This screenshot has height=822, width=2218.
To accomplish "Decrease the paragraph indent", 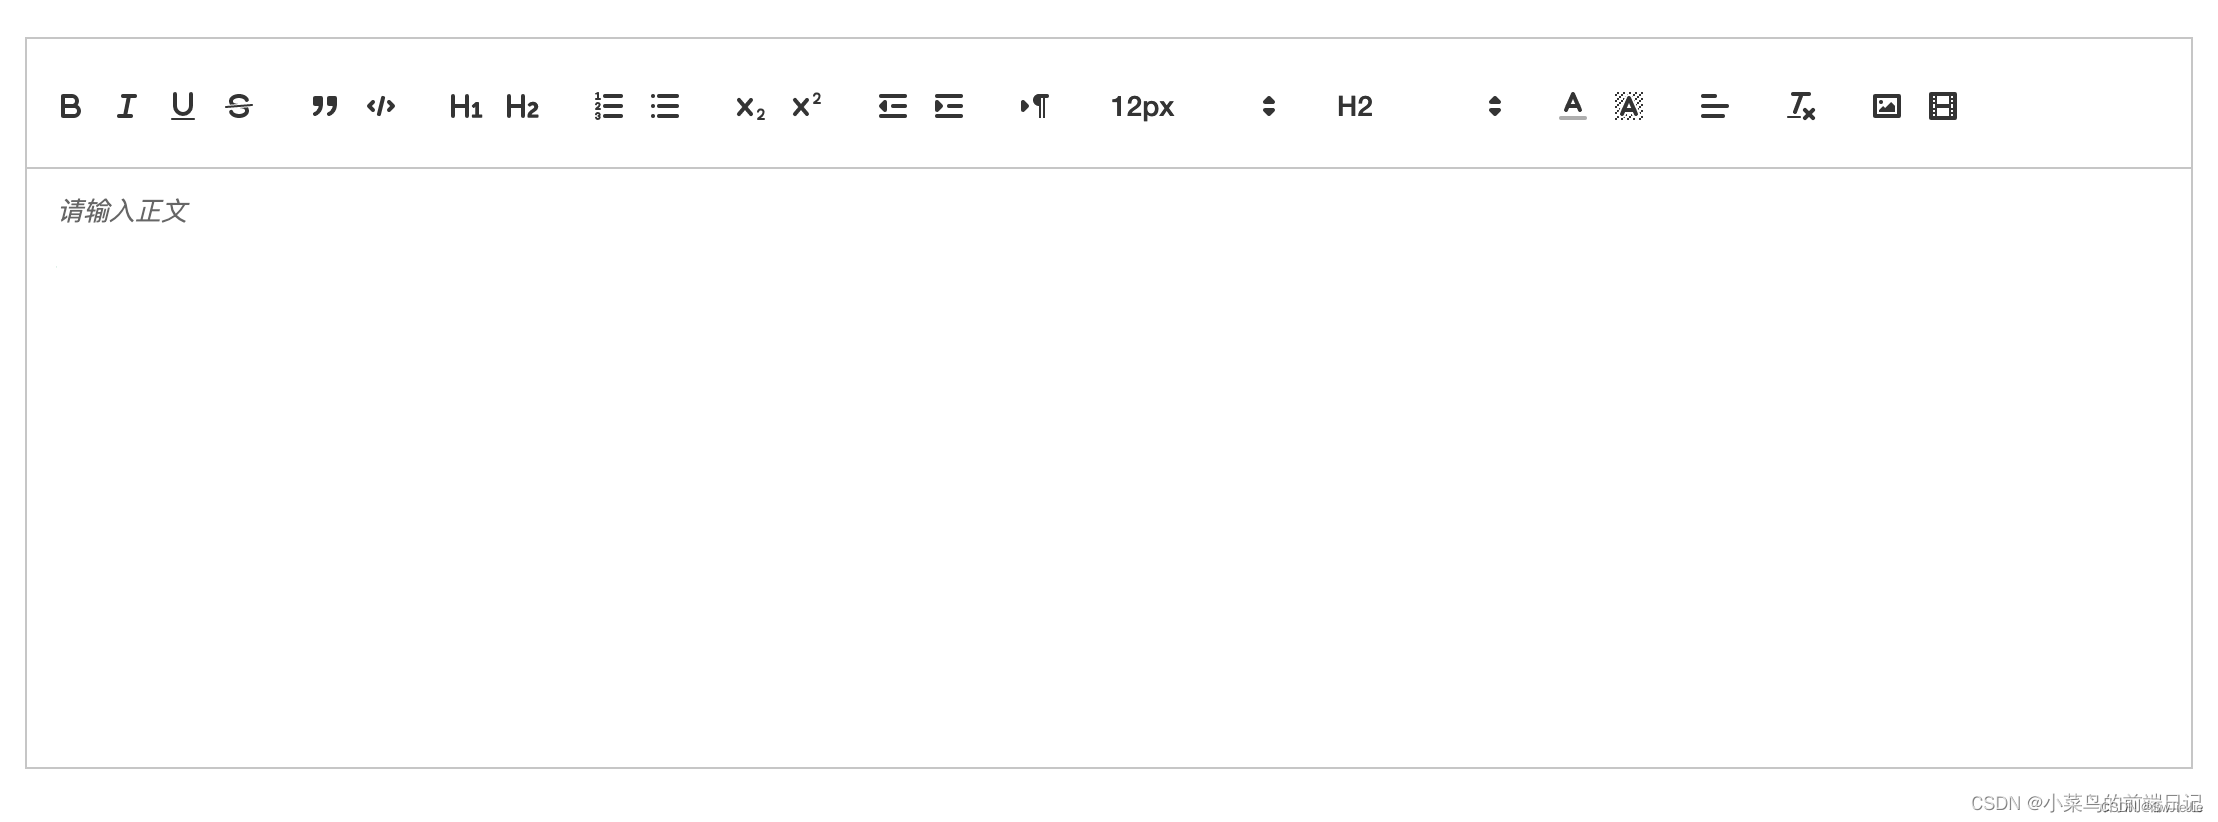I will coord(892,106).
